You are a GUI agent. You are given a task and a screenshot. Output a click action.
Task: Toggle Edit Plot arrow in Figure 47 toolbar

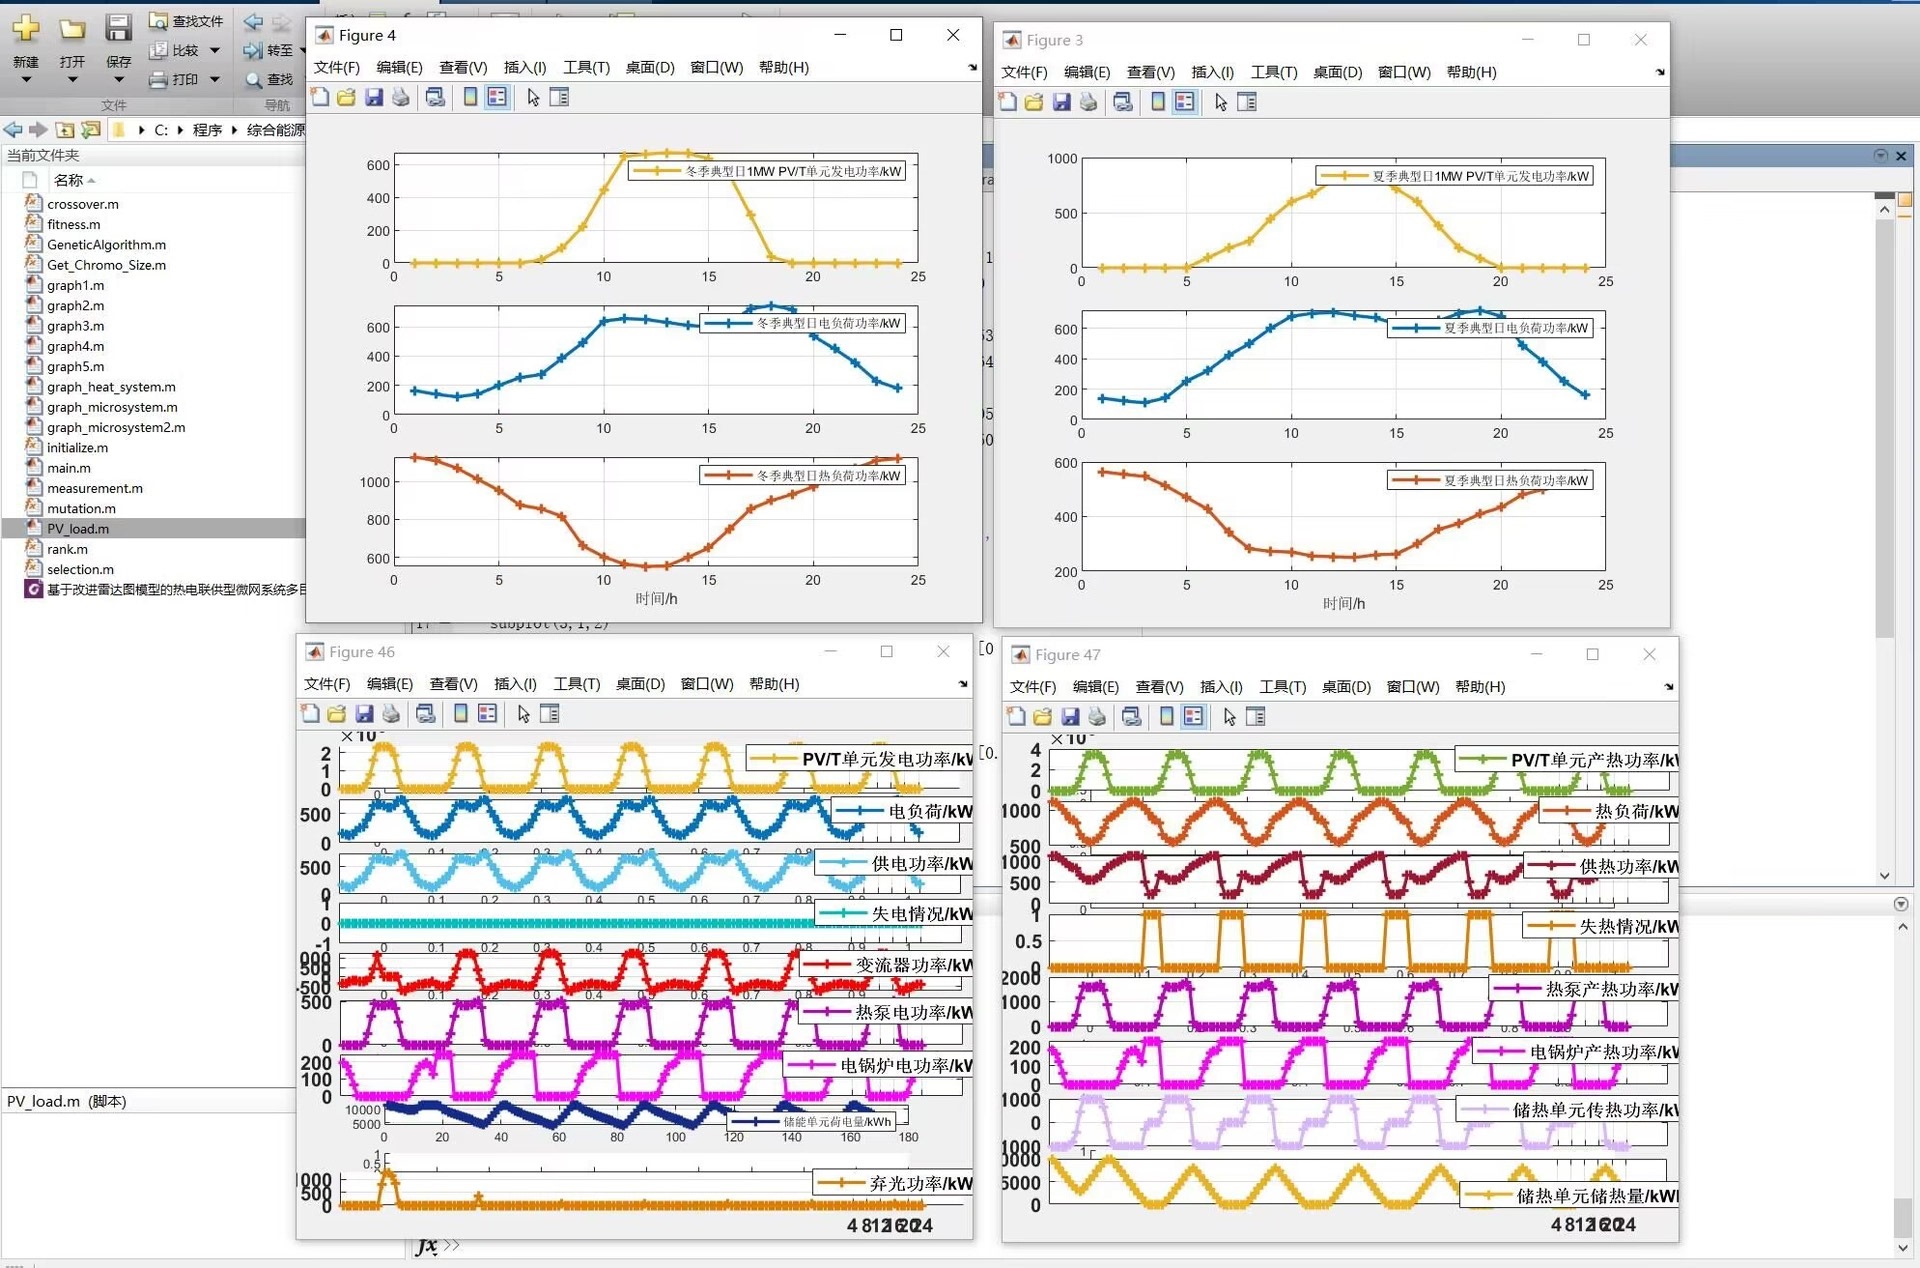pos(1229,717)
